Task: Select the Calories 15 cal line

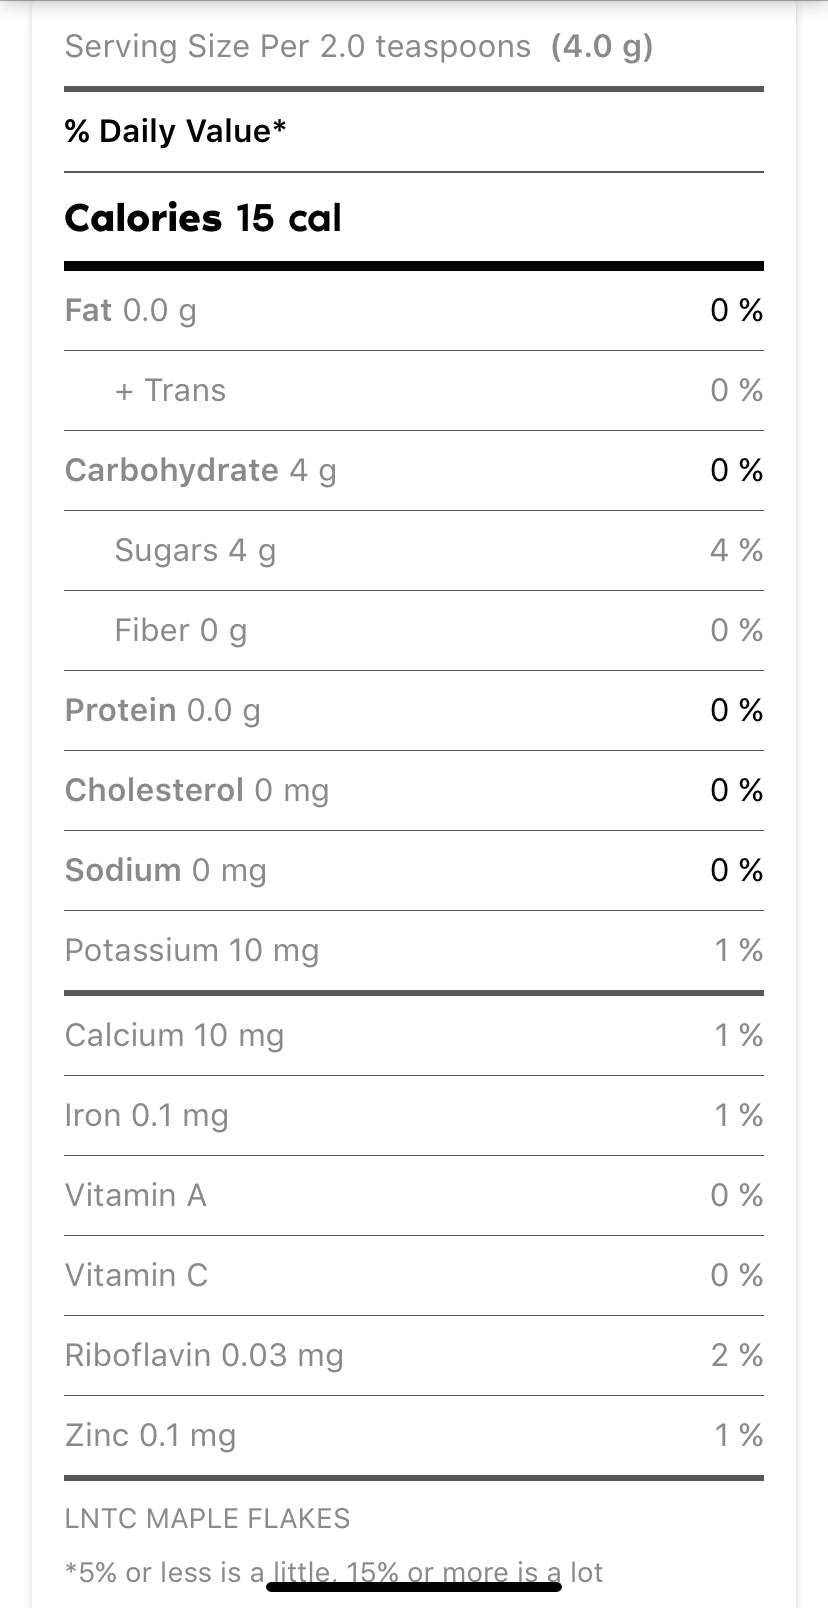Action: click(x=203, y=218)
